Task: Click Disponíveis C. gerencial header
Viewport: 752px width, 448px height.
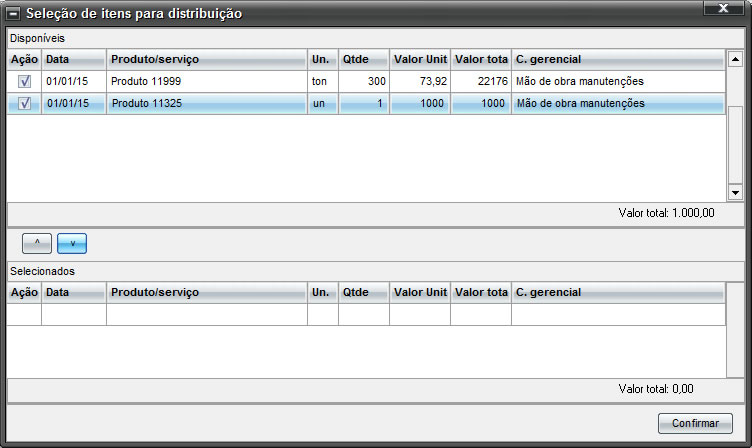Action: [x=618, y=59]
